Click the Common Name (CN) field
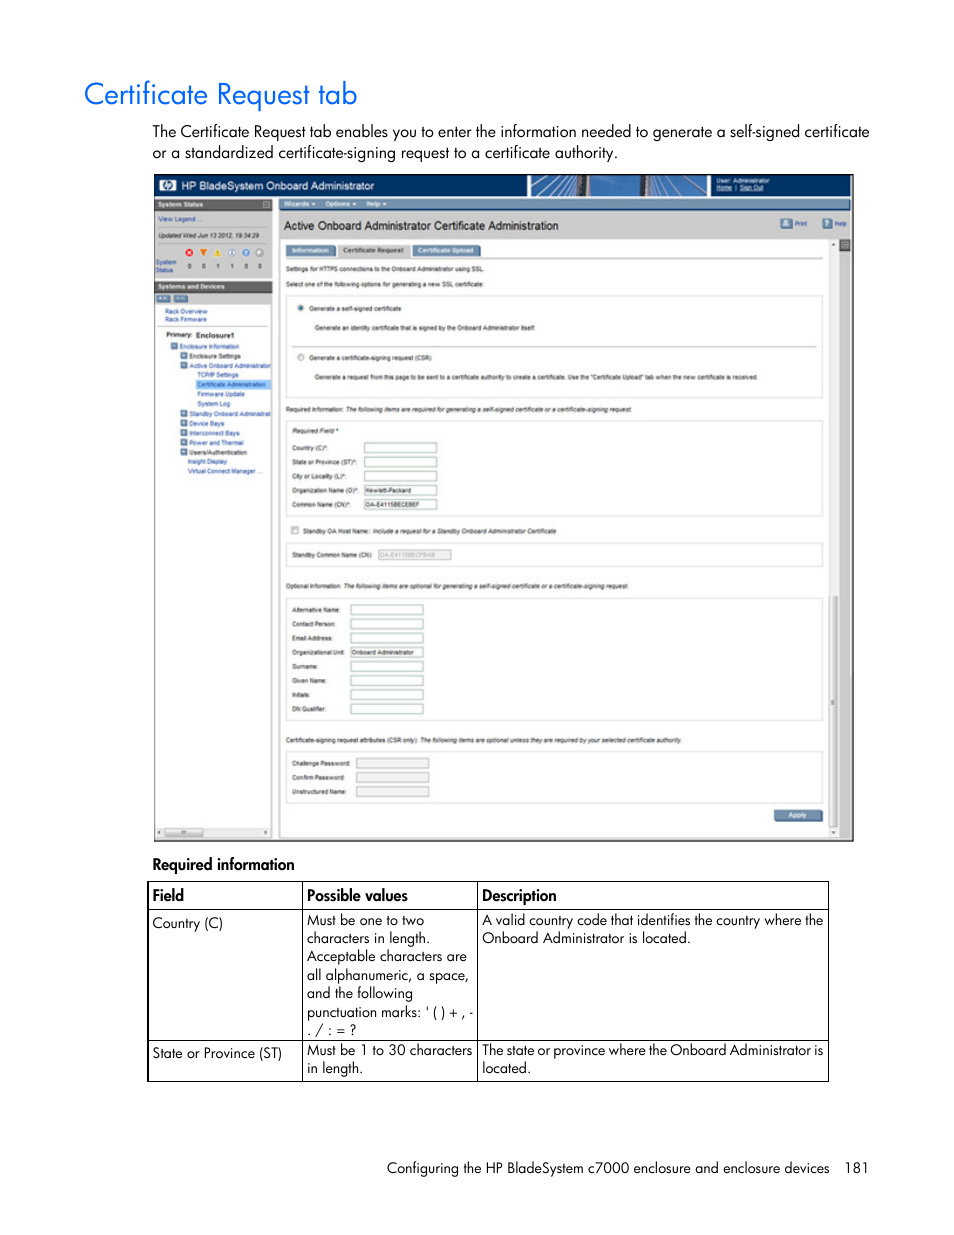Screen dimensions: 954x1235 pyautogui.click(x=400, y=504)
